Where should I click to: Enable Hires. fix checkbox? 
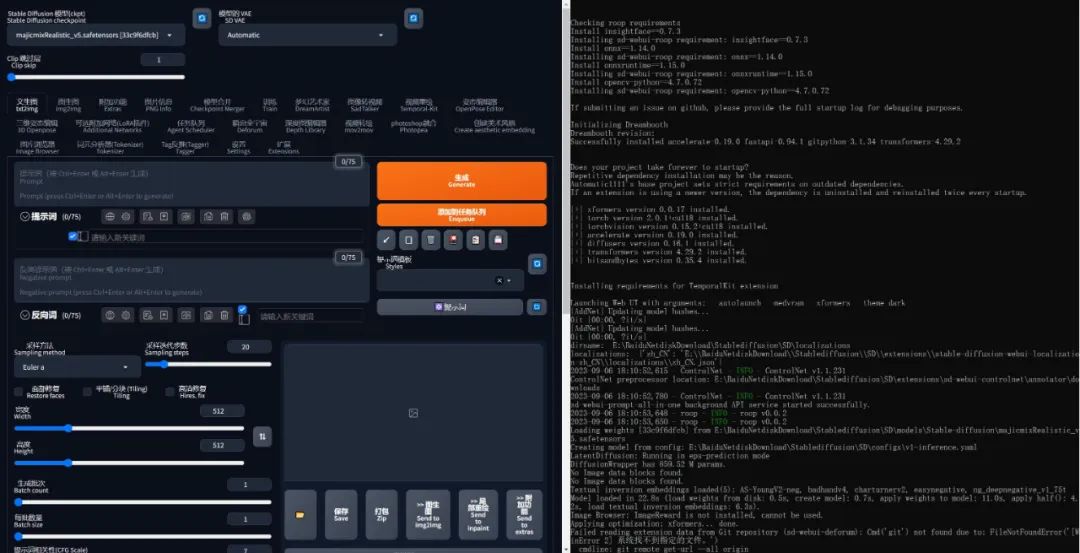coord(170,392)
